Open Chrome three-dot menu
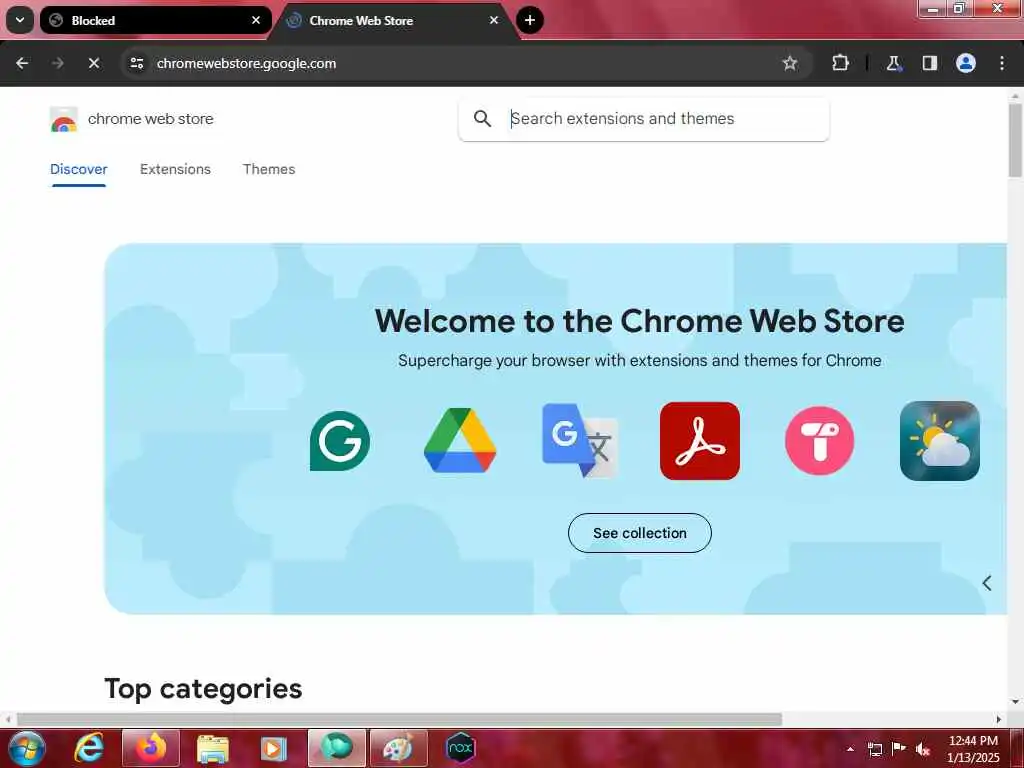1024x768 pixels. 1002,63
